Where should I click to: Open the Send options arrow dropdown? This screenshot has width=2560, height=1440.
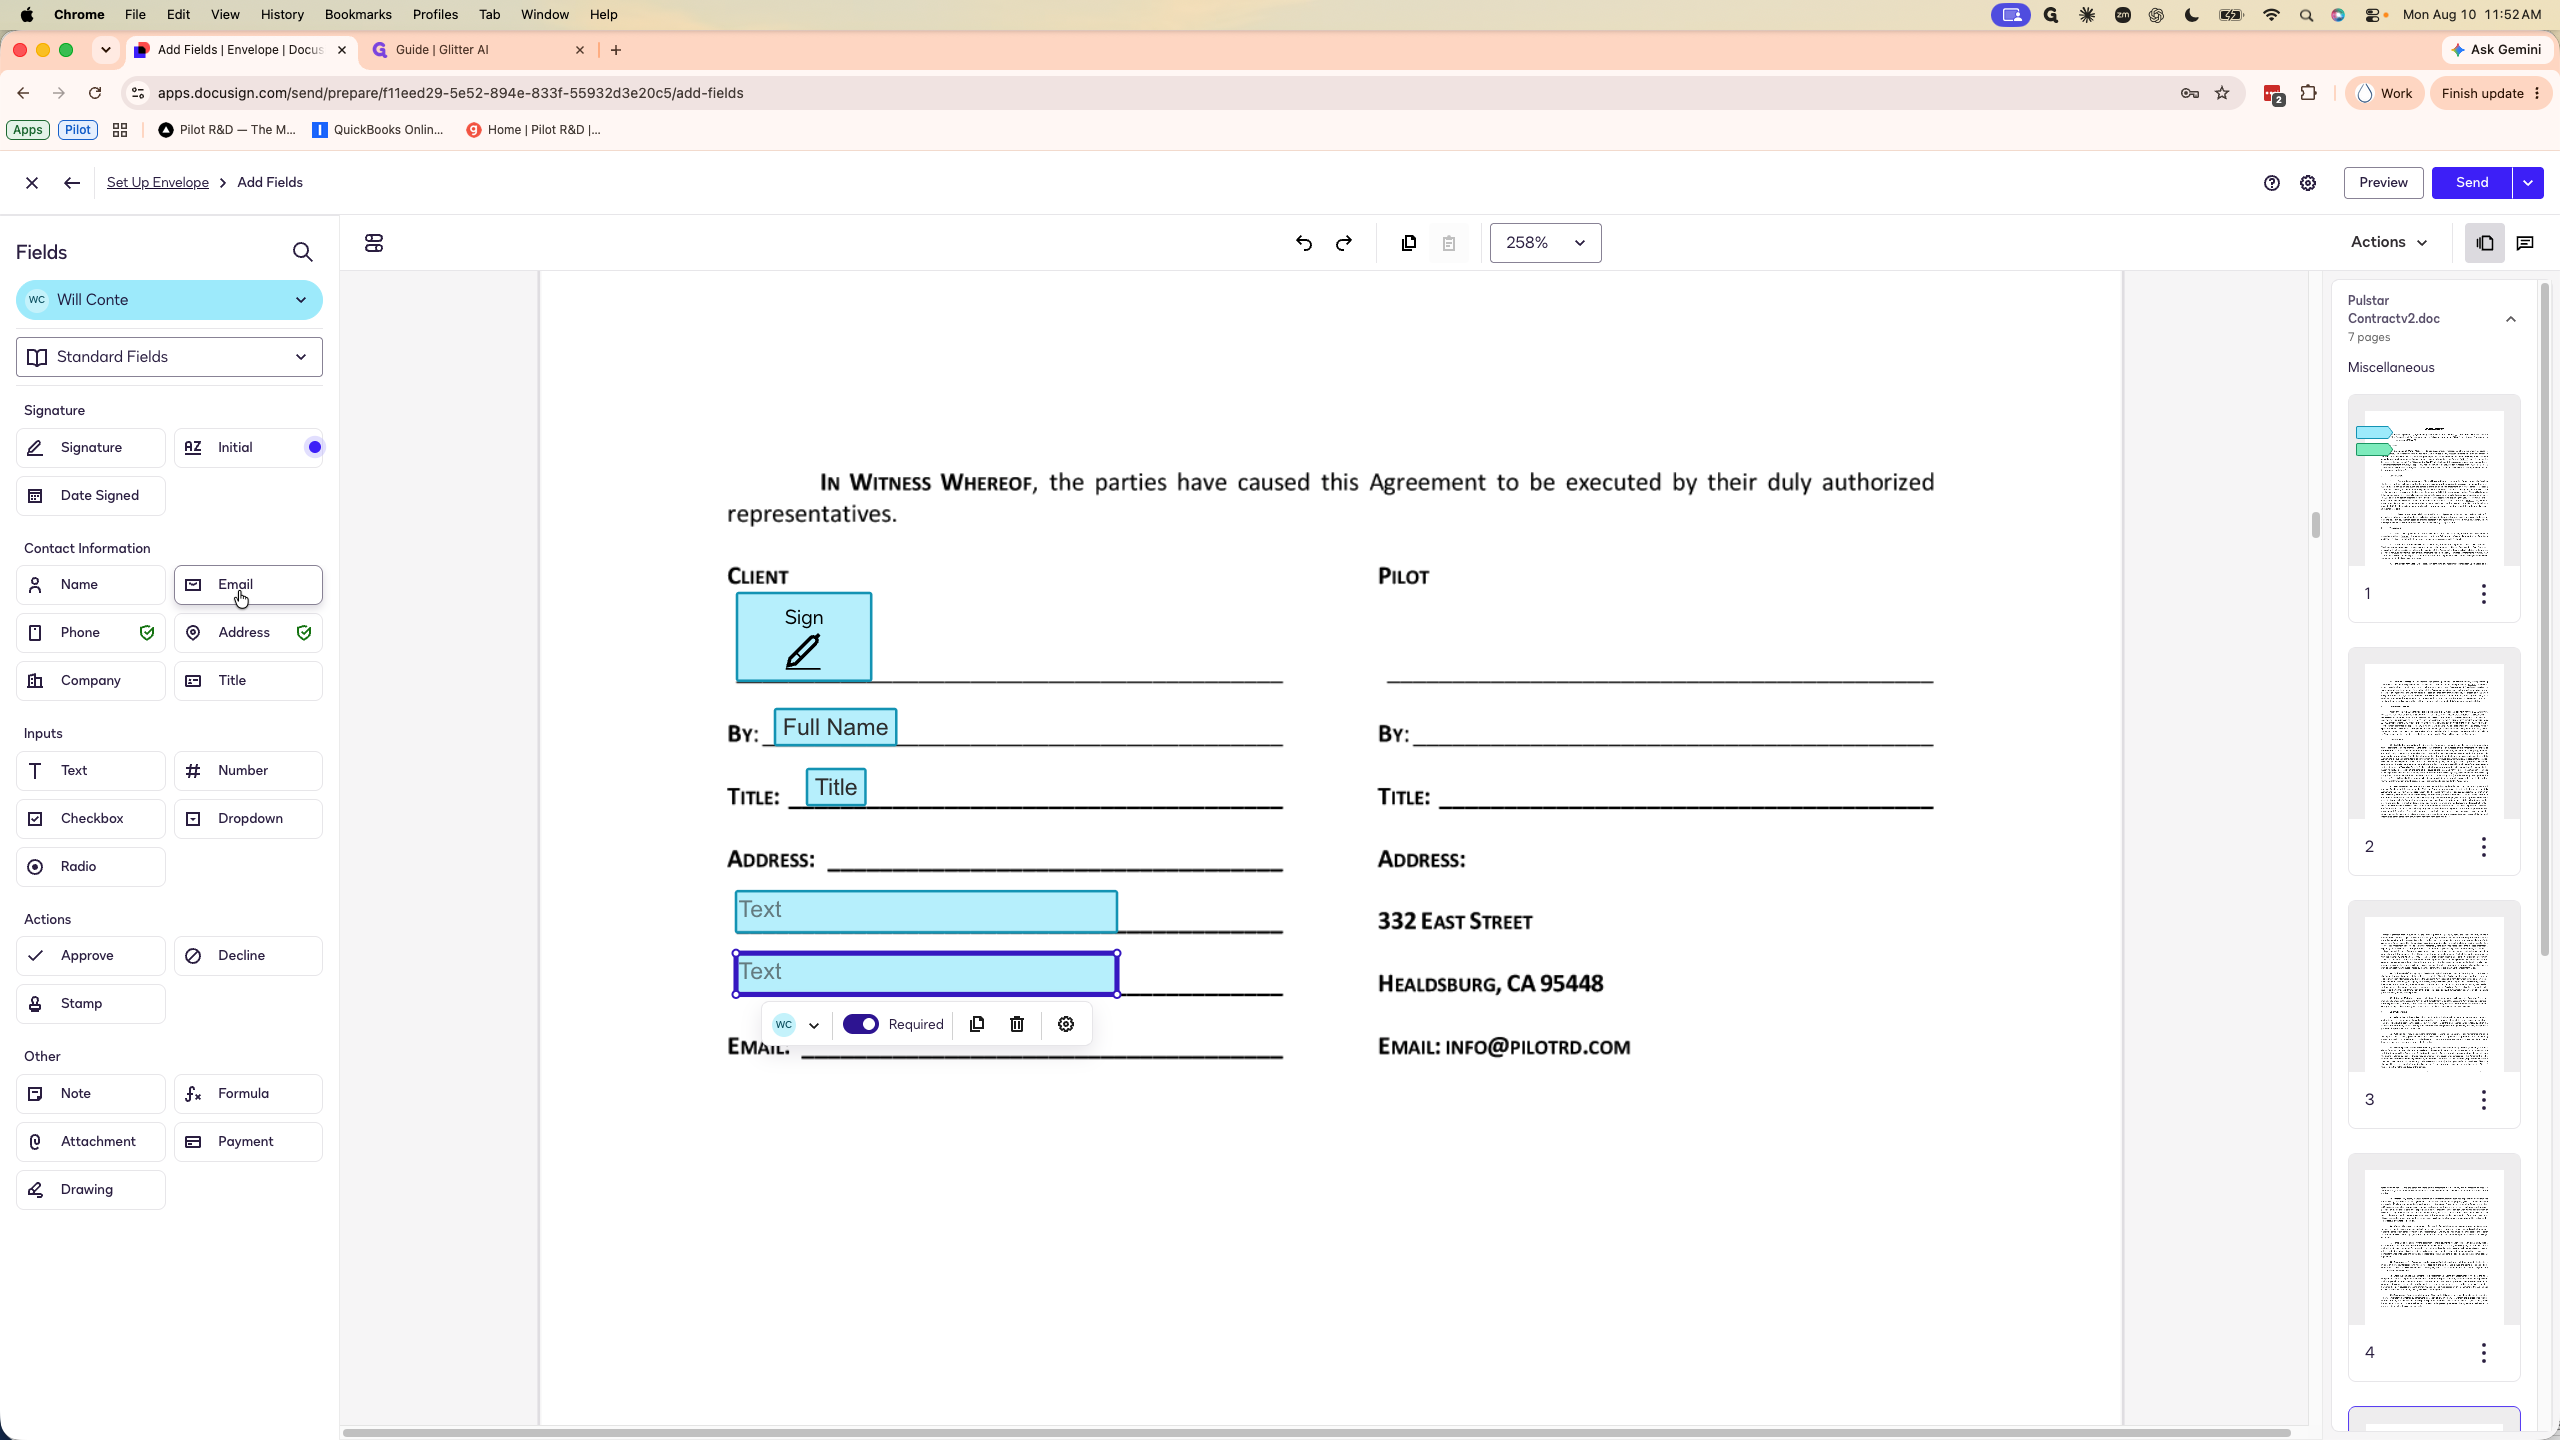point(2528,183)
